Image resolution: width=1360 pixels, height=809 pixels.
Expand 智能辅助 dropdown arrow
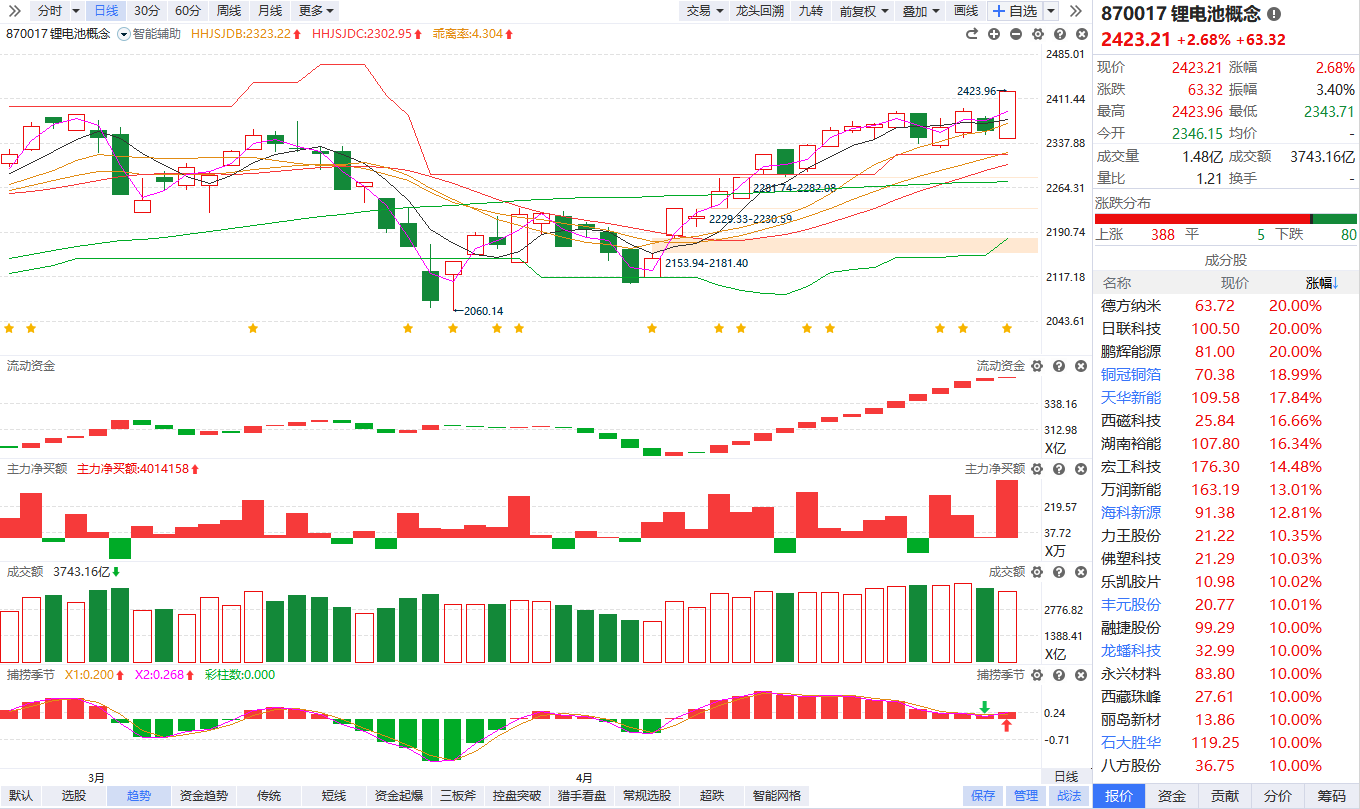tap(124, 34)
